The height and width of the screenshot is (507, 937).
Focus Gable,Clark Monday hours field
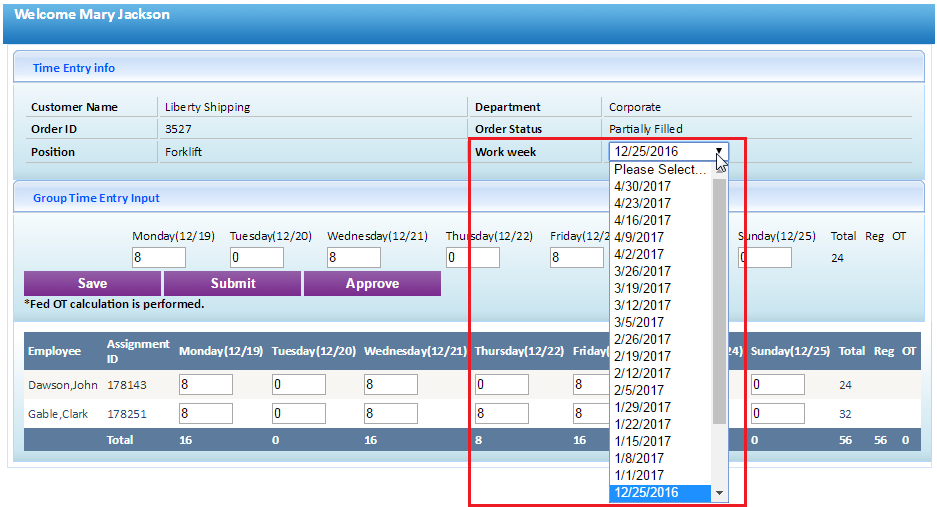[x=206, y=414]
